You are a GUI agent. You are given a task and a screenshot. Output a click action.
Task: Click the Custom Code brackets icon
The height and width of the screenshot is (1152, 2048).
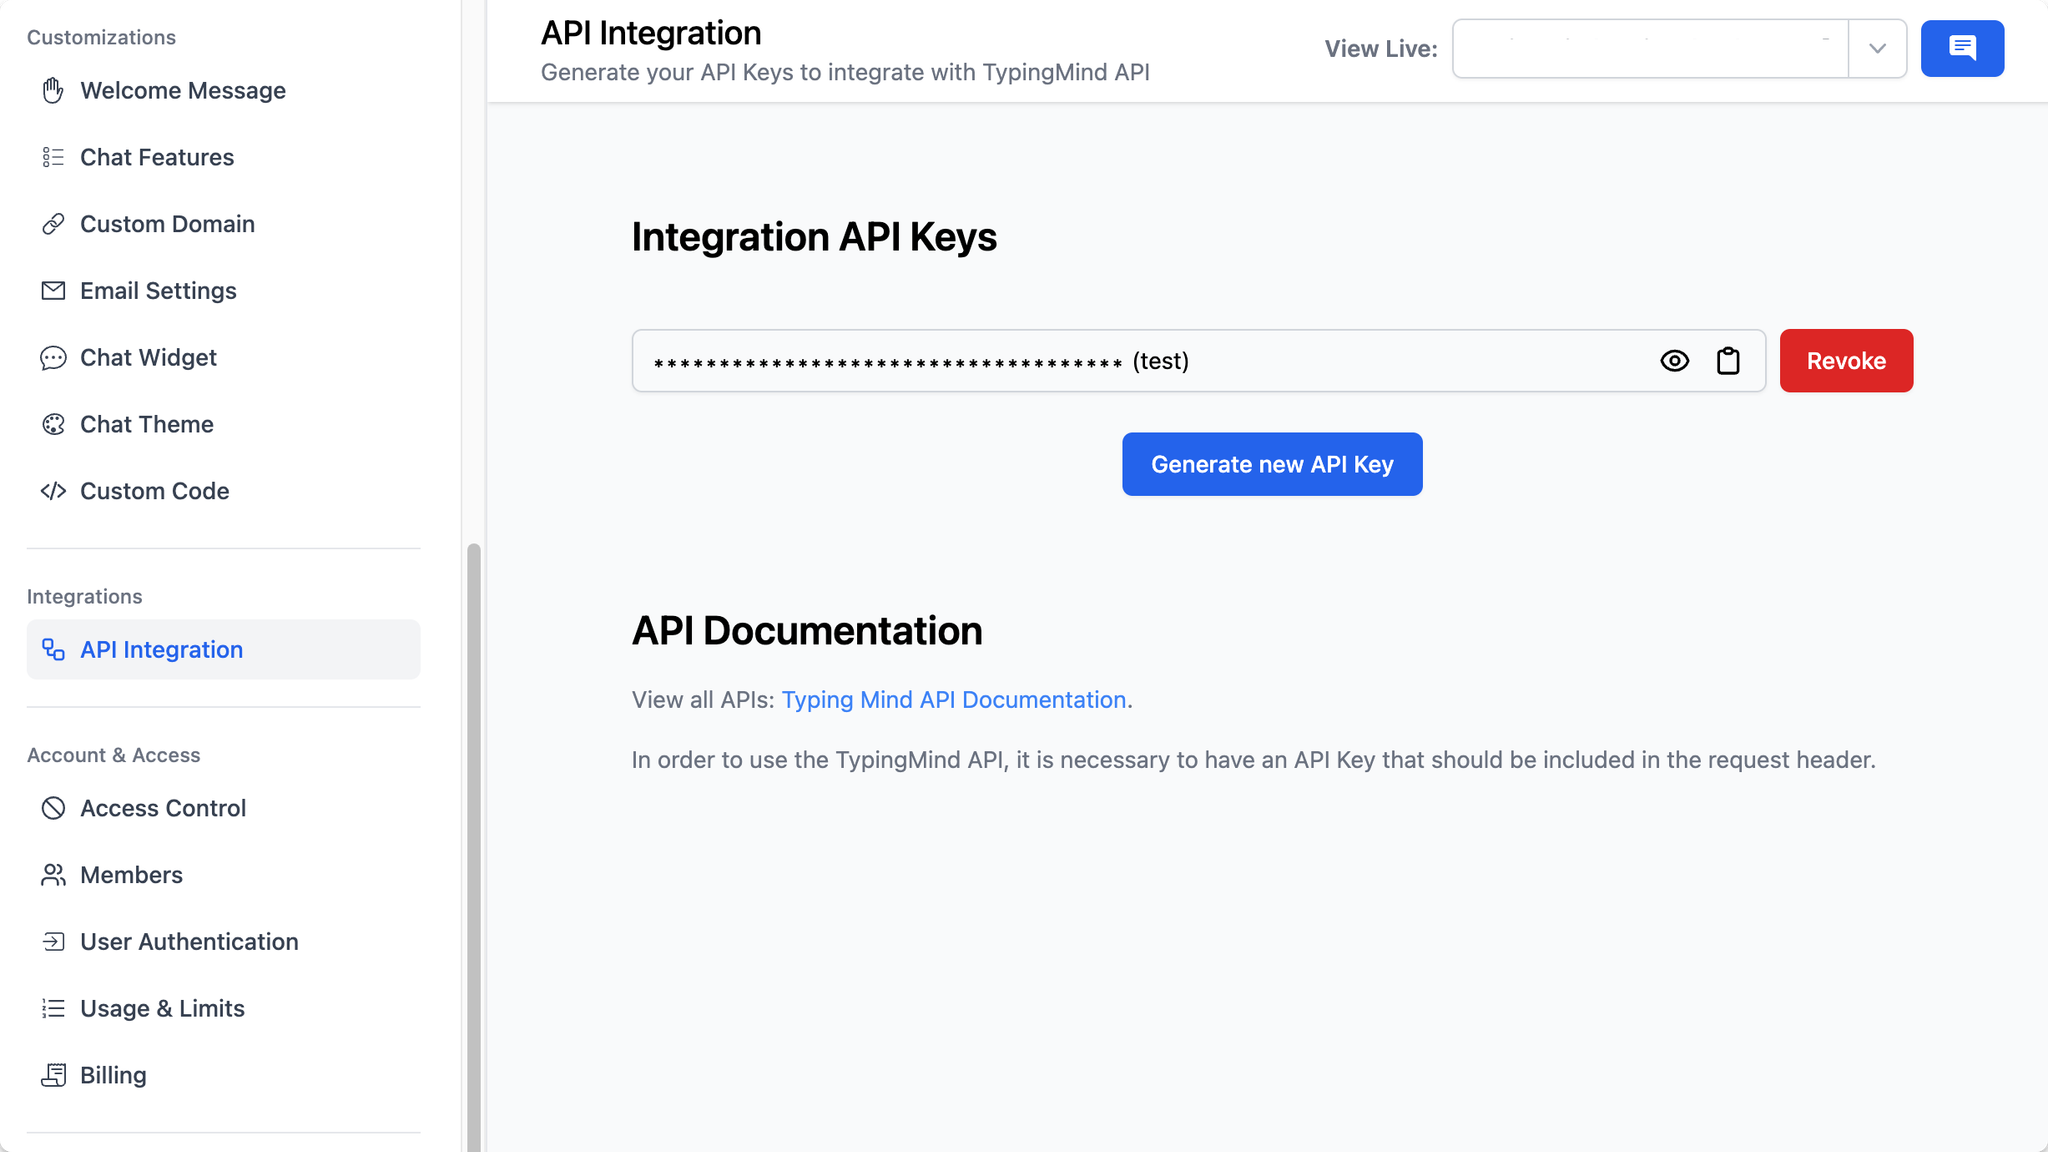(53, 491)
